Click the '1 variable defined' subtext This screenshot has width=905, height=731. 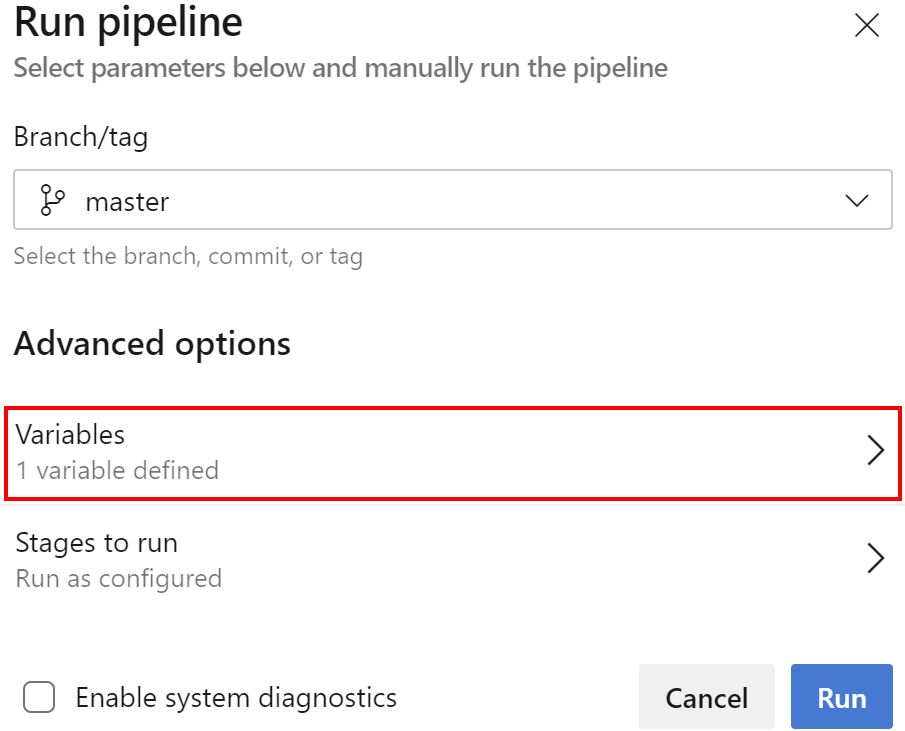tap(117, 470)
